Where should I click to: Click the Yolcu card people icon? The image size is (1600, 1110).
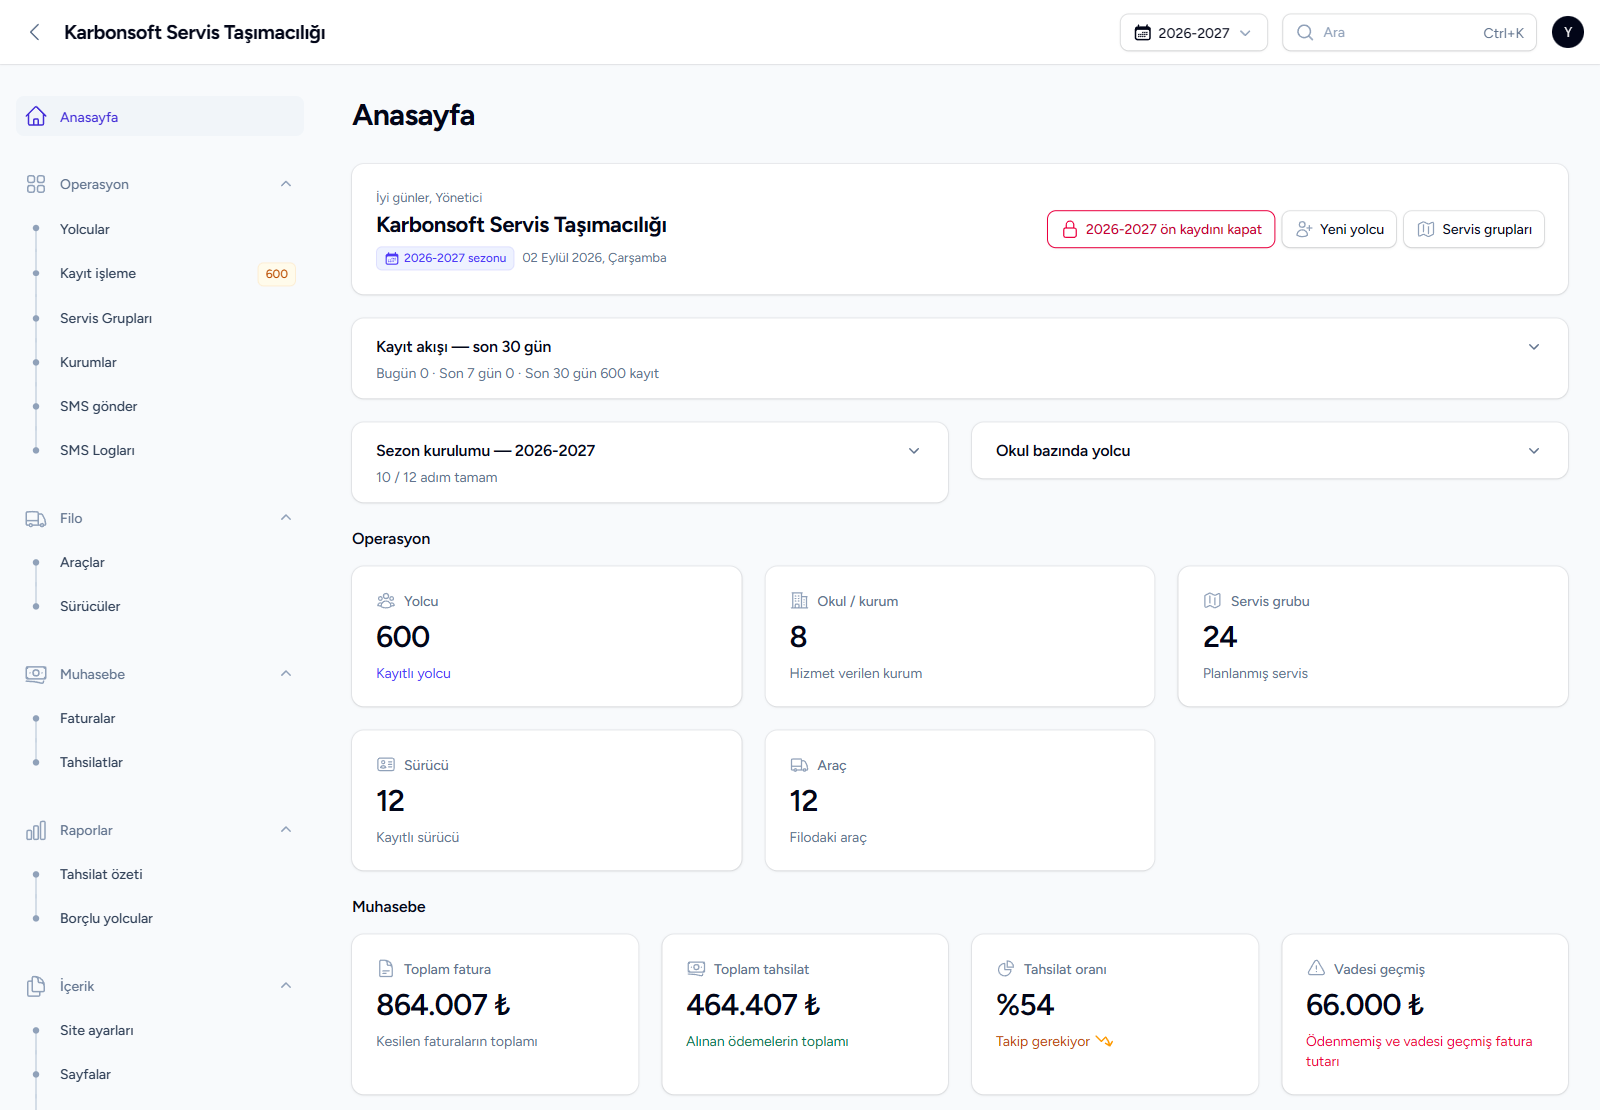[386, 601]
